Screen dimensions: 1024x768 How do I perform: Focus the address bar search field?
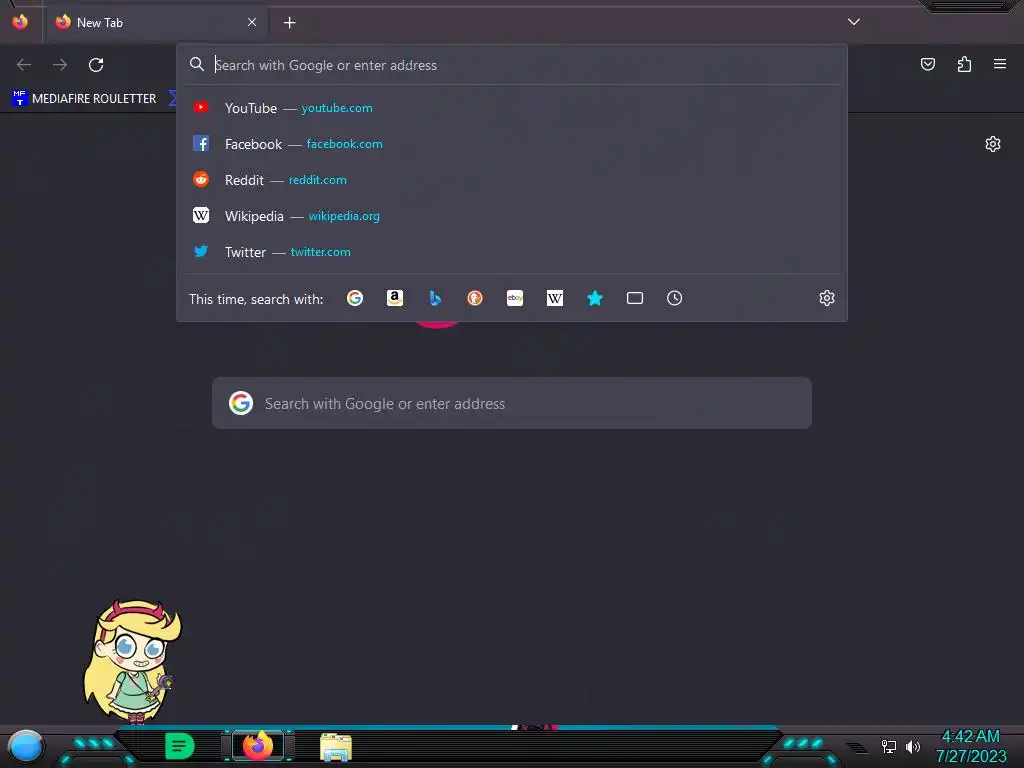click(x=512, y=65)
